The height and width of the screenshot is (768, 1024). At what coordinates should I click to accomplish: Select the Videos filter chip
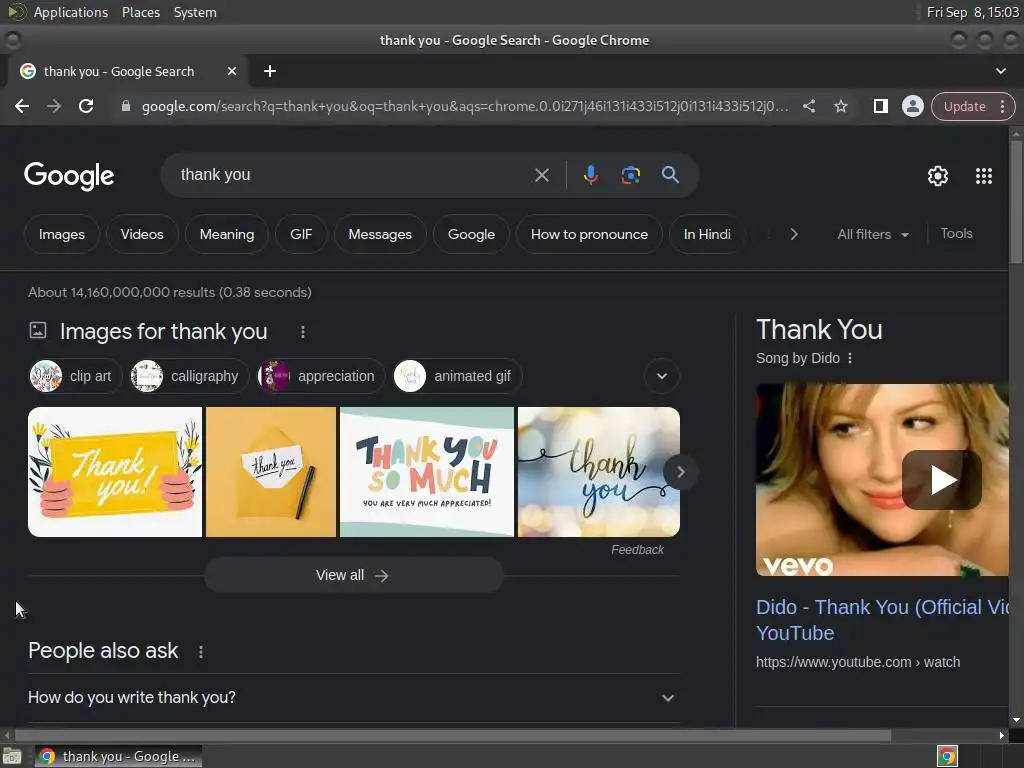[142, 234]
